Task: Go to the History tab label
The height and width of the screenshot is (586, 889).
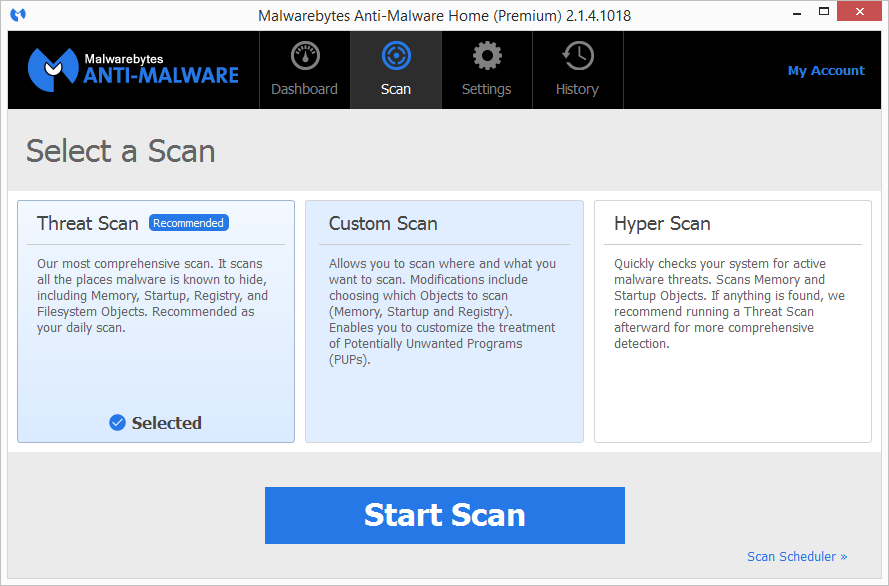Action: click(577, 89)
